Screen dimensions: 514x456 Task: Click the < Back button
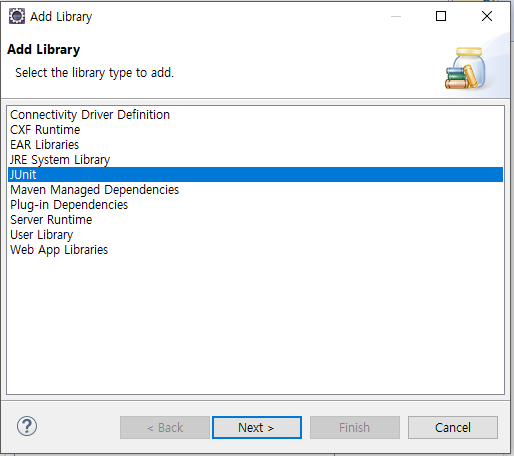[x=165, y=427]
